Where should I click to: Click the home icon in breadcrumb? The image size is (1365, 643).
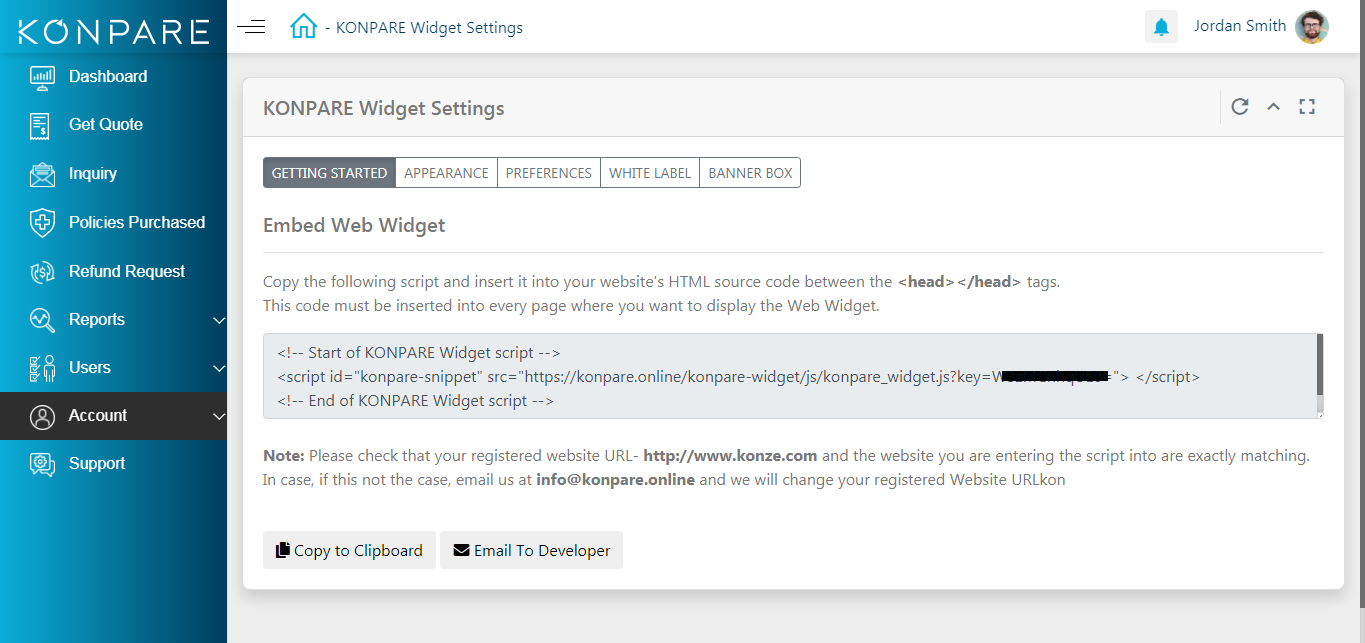[303, 26]
